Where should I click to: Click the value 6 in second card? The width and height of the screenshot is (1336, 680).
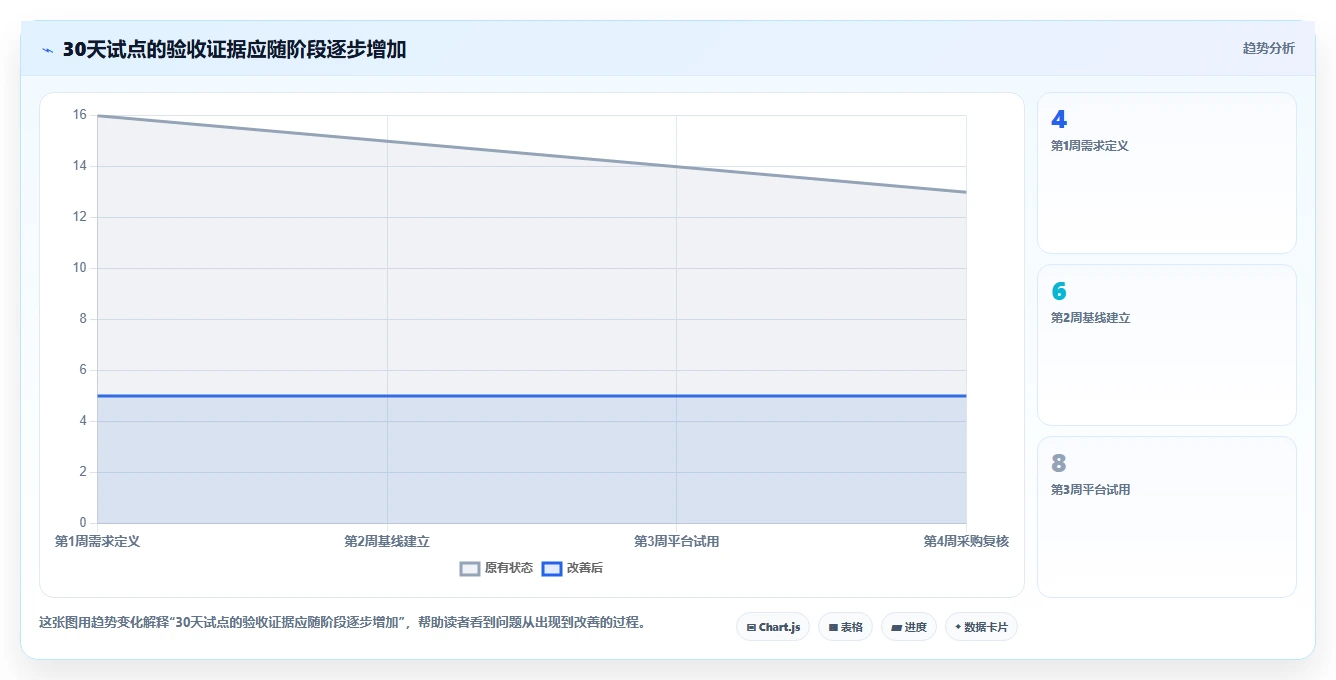1059,292
